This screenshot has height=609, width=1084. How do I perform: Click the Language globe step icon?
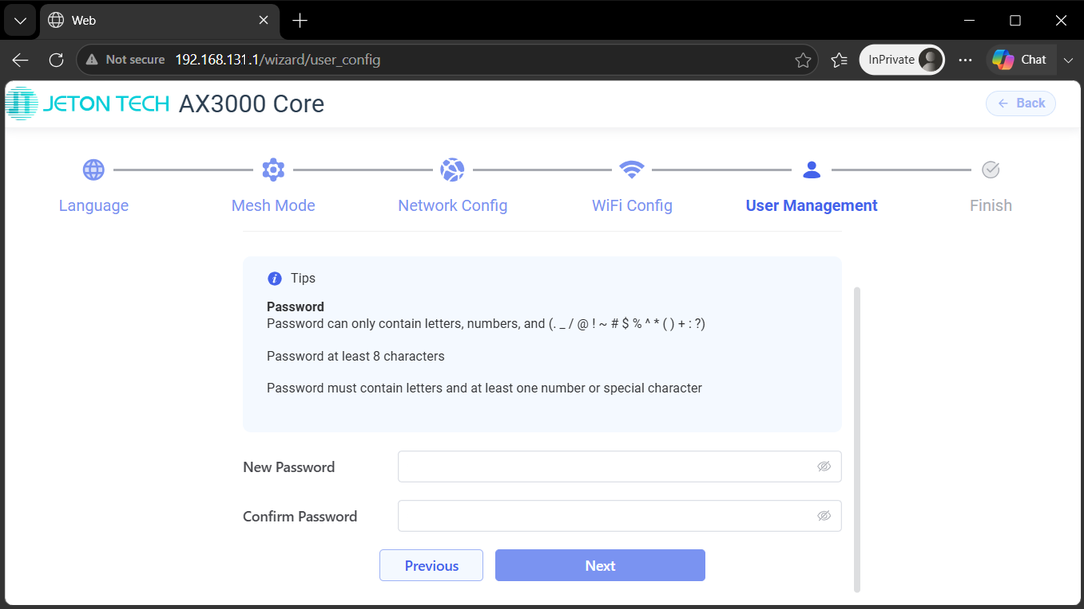coord(93,169)
